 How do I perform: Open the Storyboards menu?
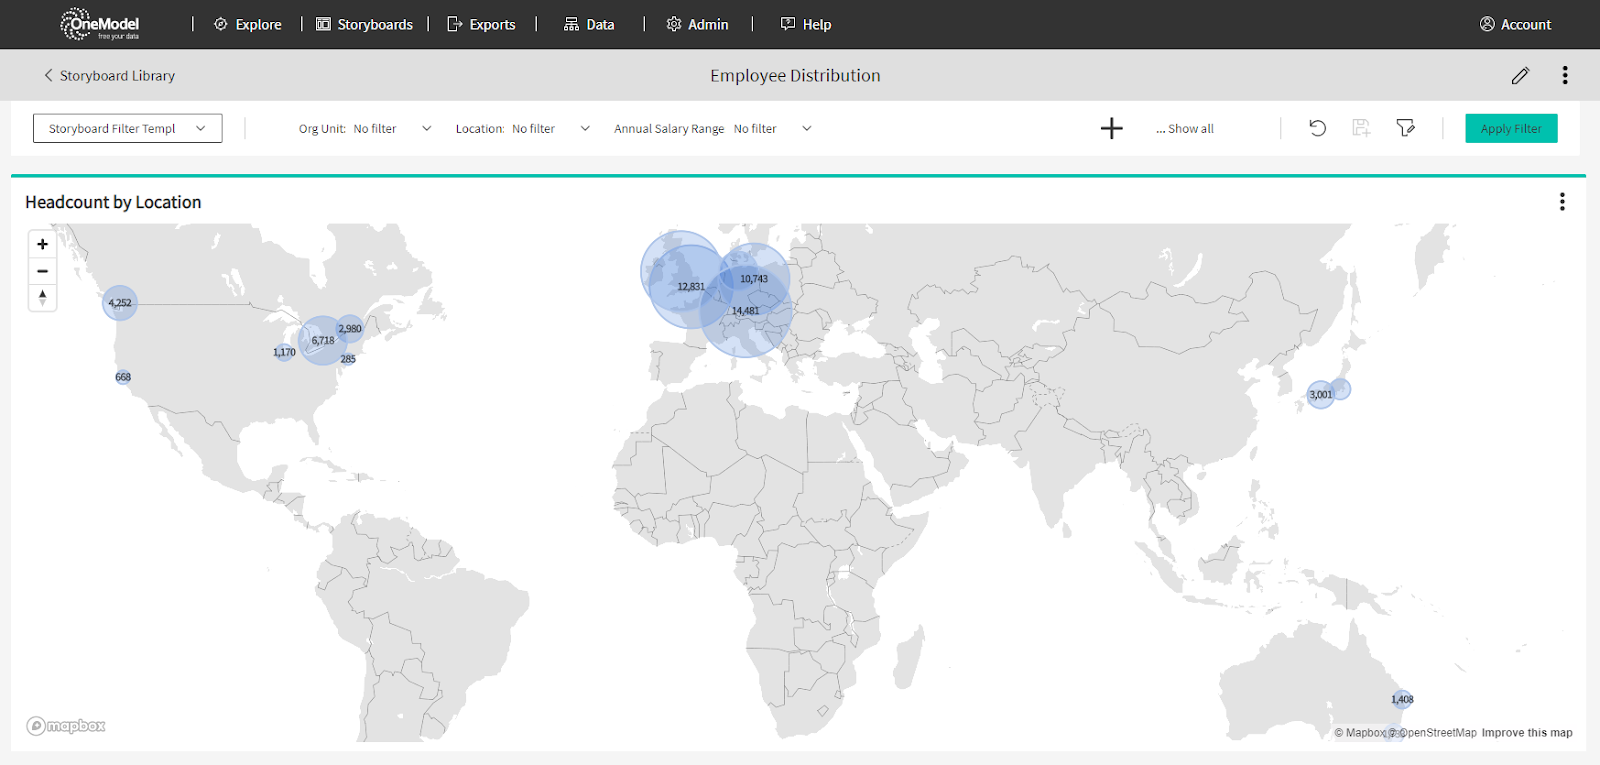coord(365,25)
